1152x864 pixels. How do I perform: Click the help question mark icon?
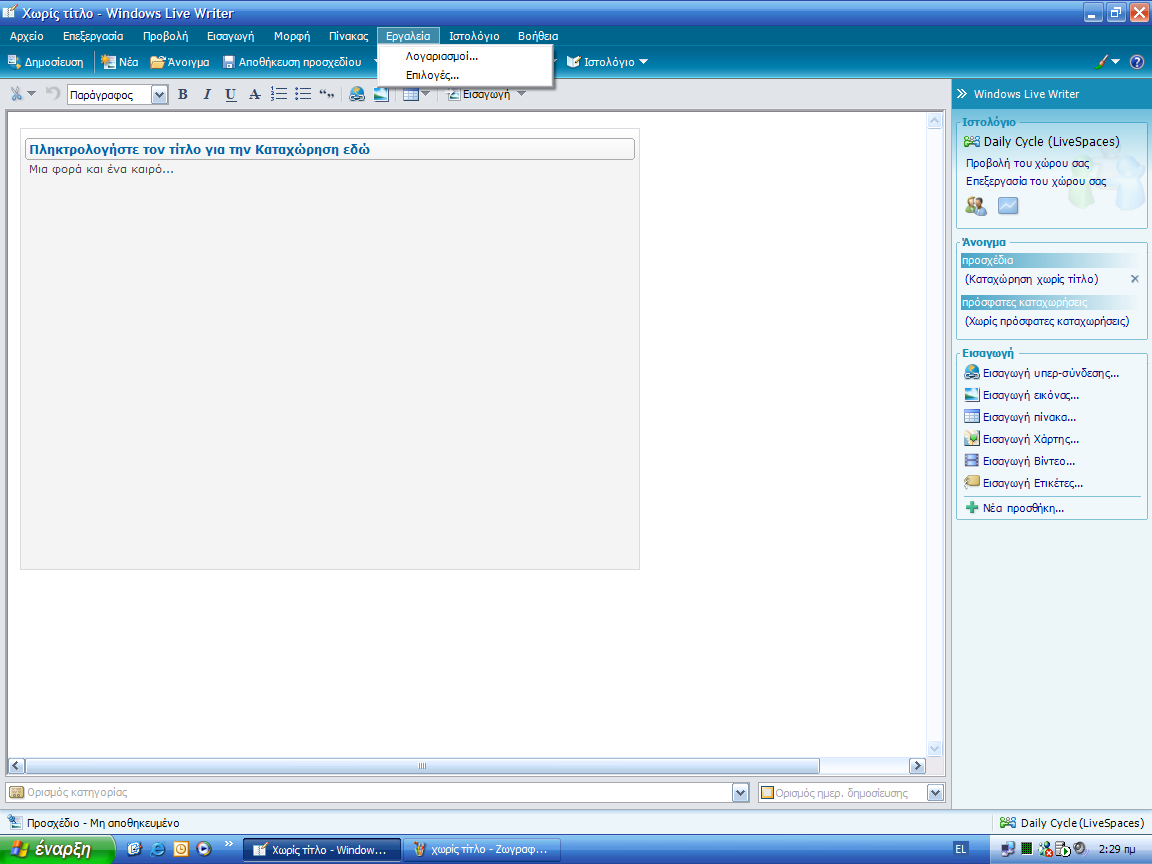[x=1136, y=62]
